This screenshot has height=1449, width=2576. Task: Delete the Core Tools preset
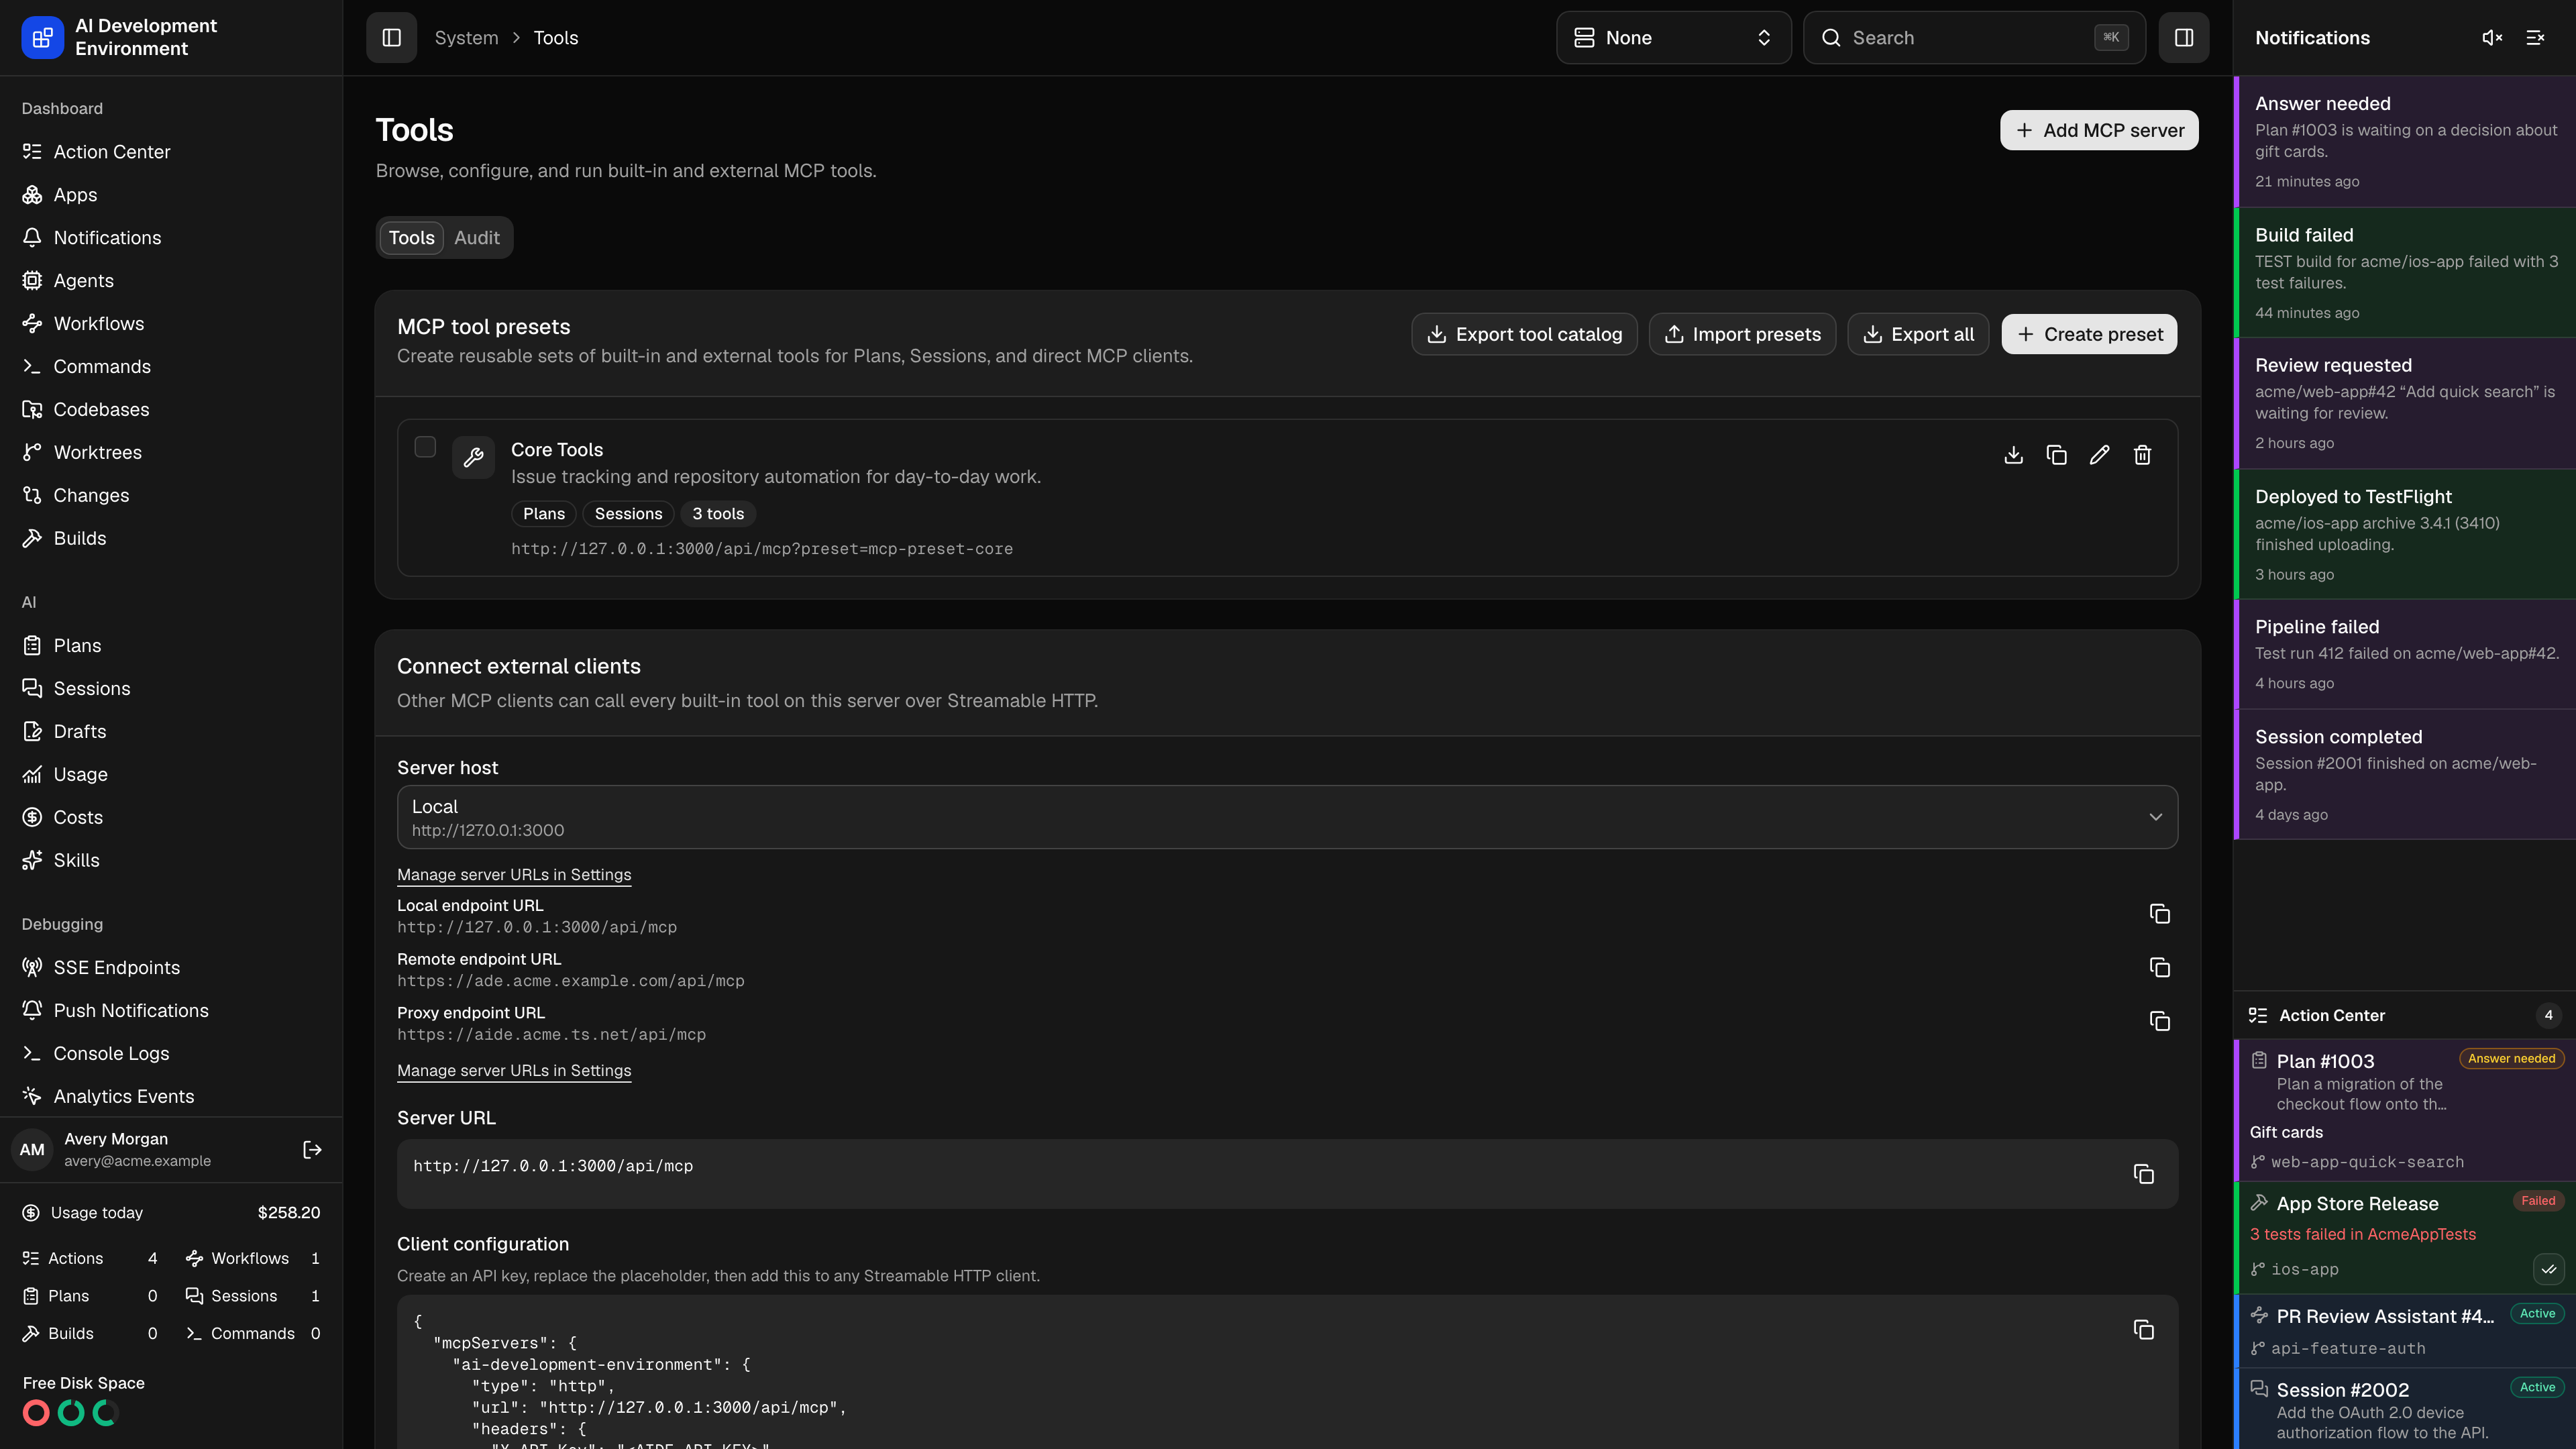2142,455
